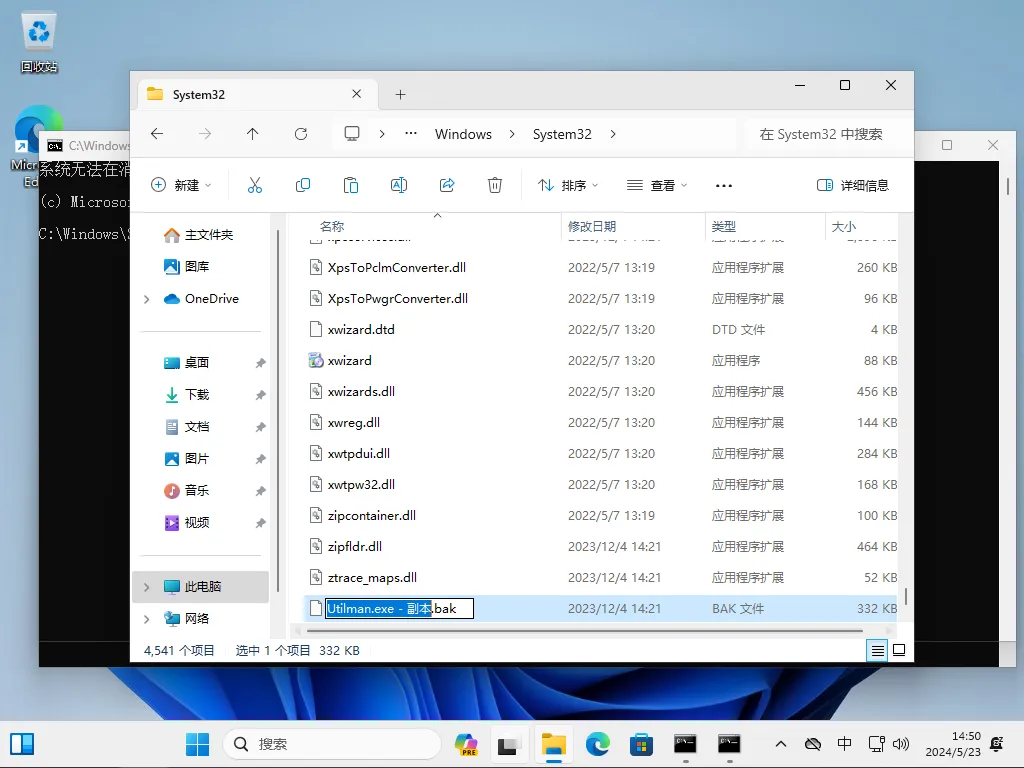Select the file xwizard.dtd

[361, 330]
